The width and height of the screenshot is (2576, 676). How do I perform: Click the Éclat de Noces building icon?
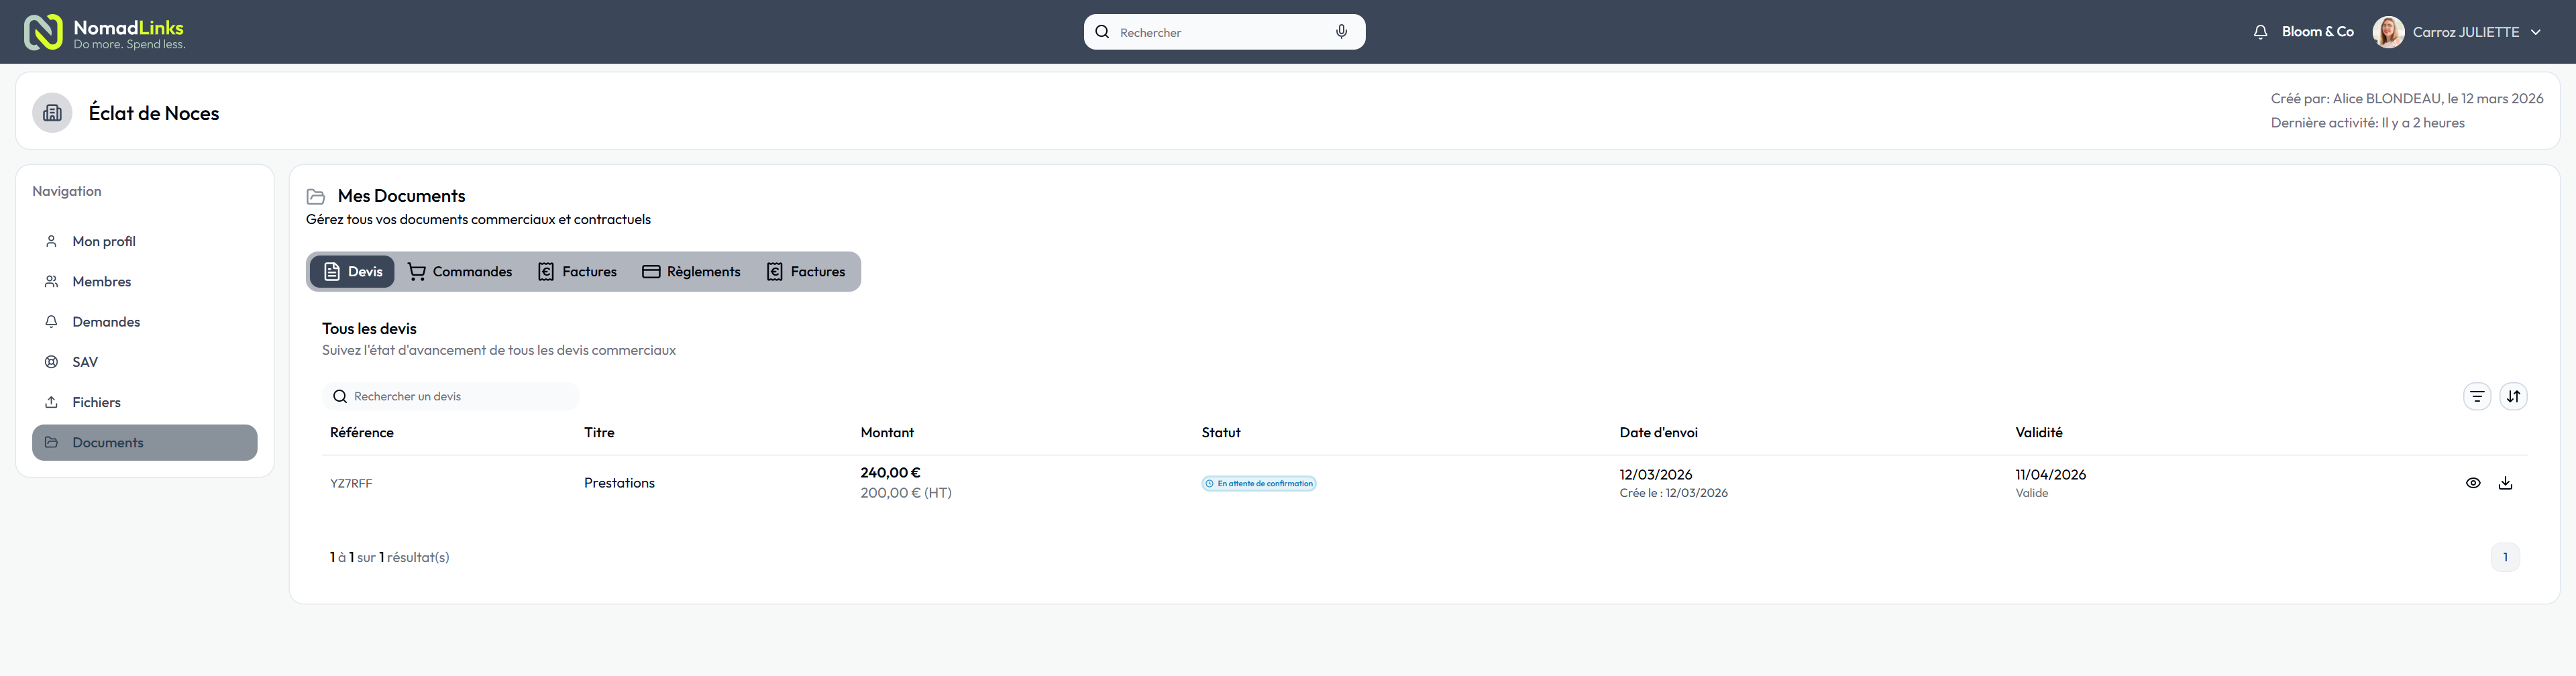click(52, 113)
